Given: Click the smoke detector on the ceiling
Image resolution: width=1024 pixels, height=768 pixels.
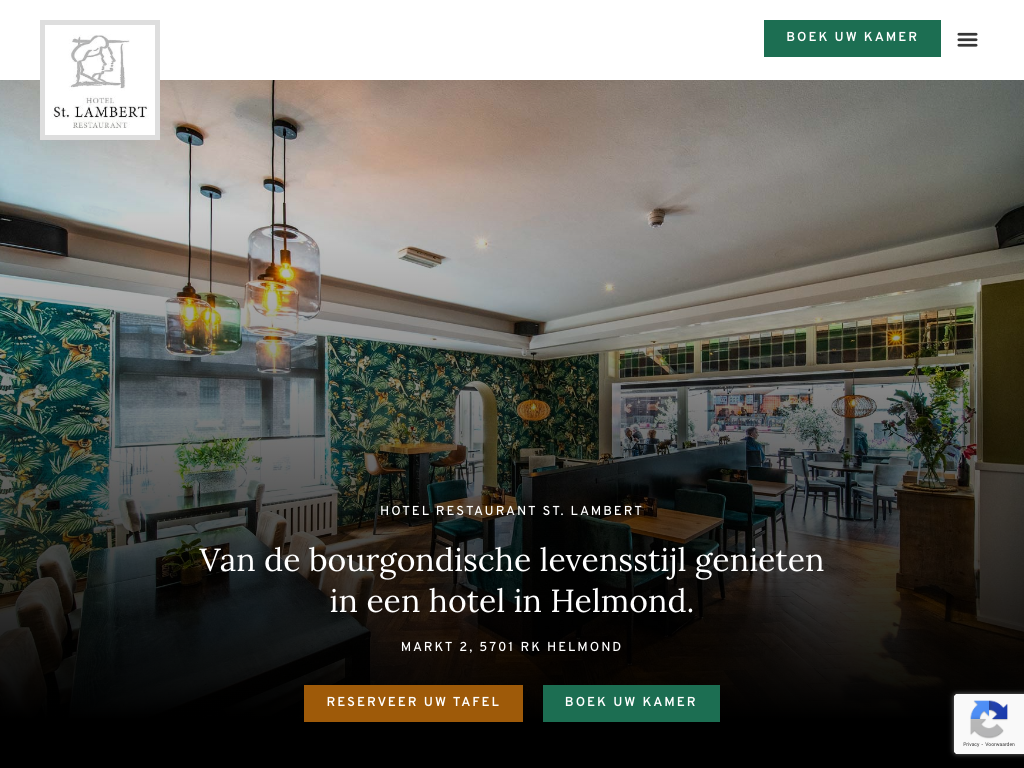Looking at the screenshot, I should [x=656, y=217].
